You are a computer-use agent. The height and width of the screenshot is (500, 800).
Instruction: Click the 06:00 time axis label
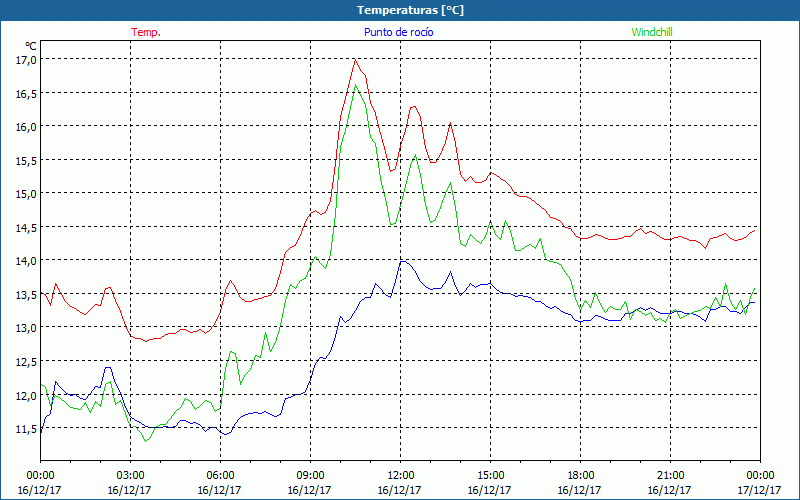click(x=220, y=475)
